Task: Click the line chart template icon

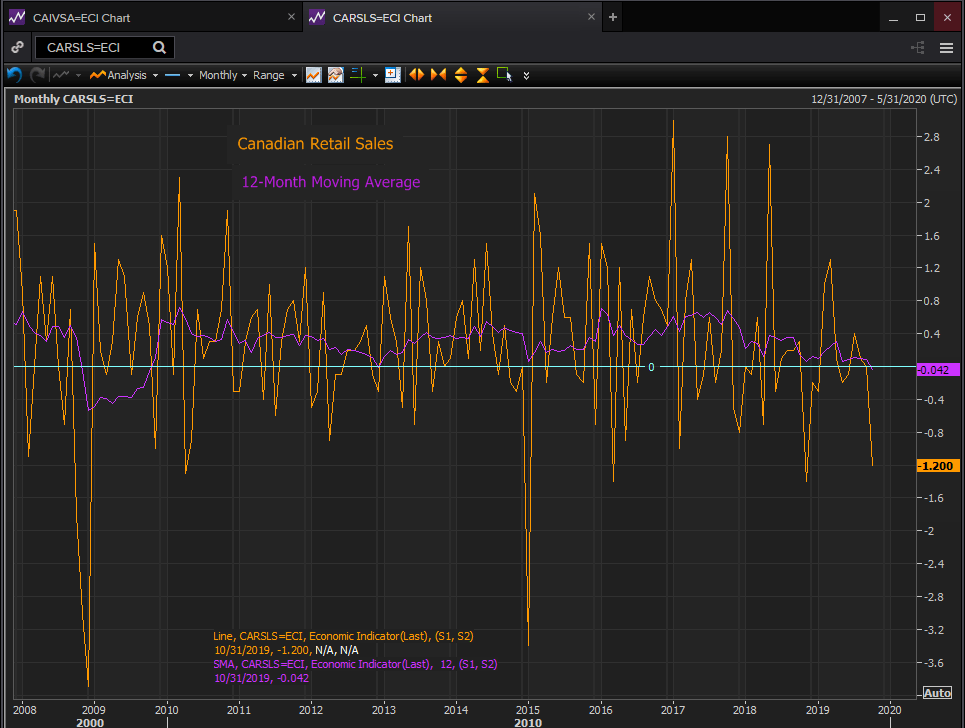Action: pos(314,75)
